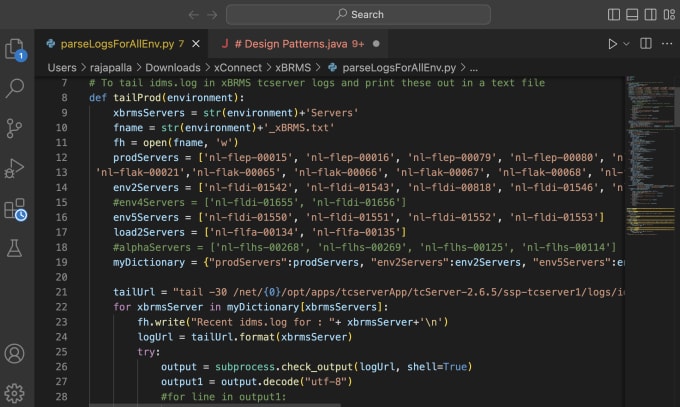Click line number 22 in the gutter
Viewport: 680px width, 407px height.
pyautogui.click(x=62, y=307)
